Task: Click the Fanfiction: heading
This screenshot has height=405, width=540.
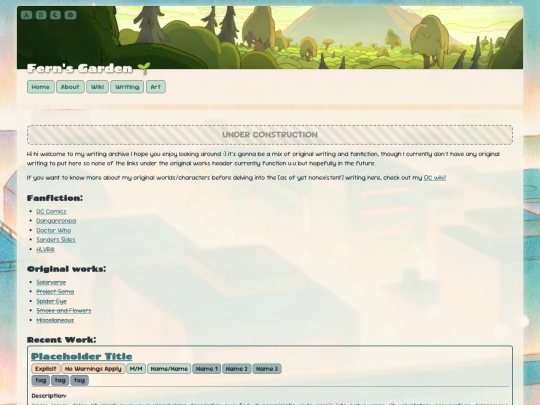Action: click(x=55, y=198)
